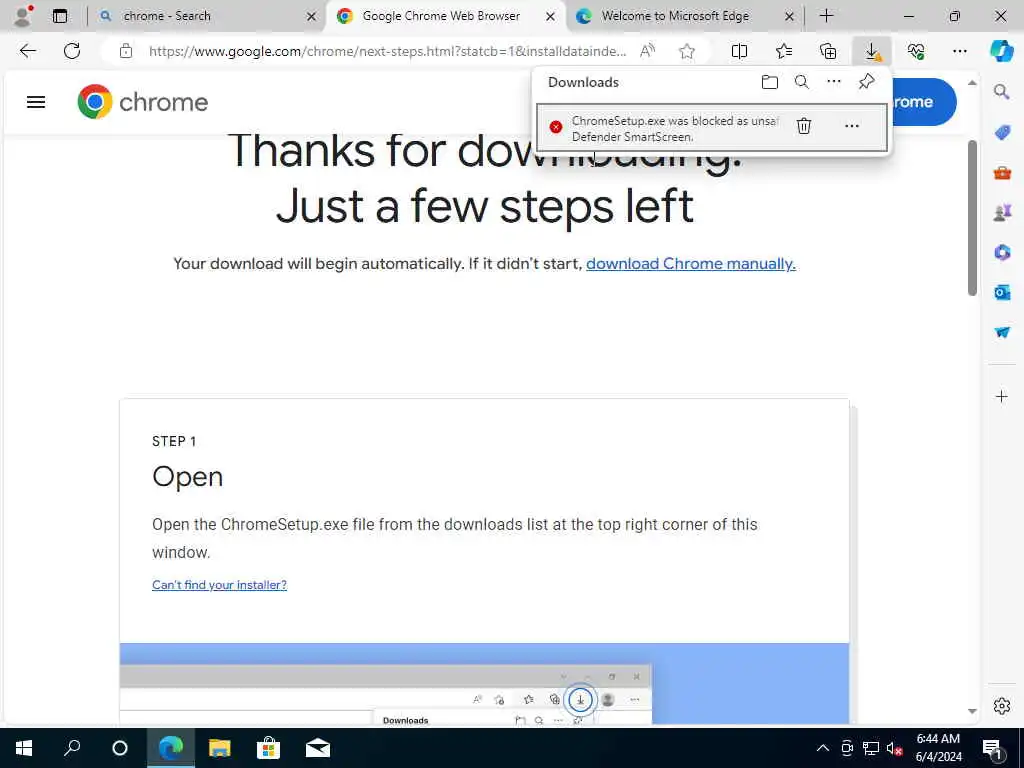
Task: Open sidebar Outlook icon
Action: tap(1001, 293)
